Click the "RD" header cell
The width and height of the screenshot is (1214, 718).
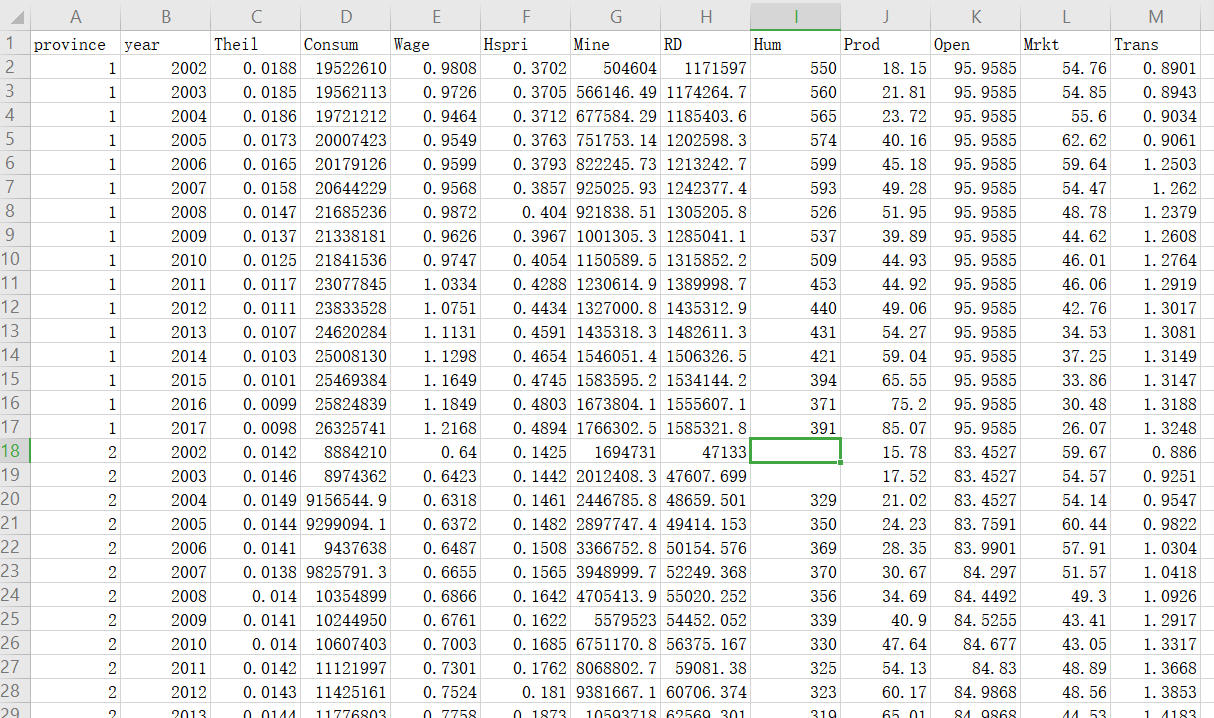tap(706, 44)
